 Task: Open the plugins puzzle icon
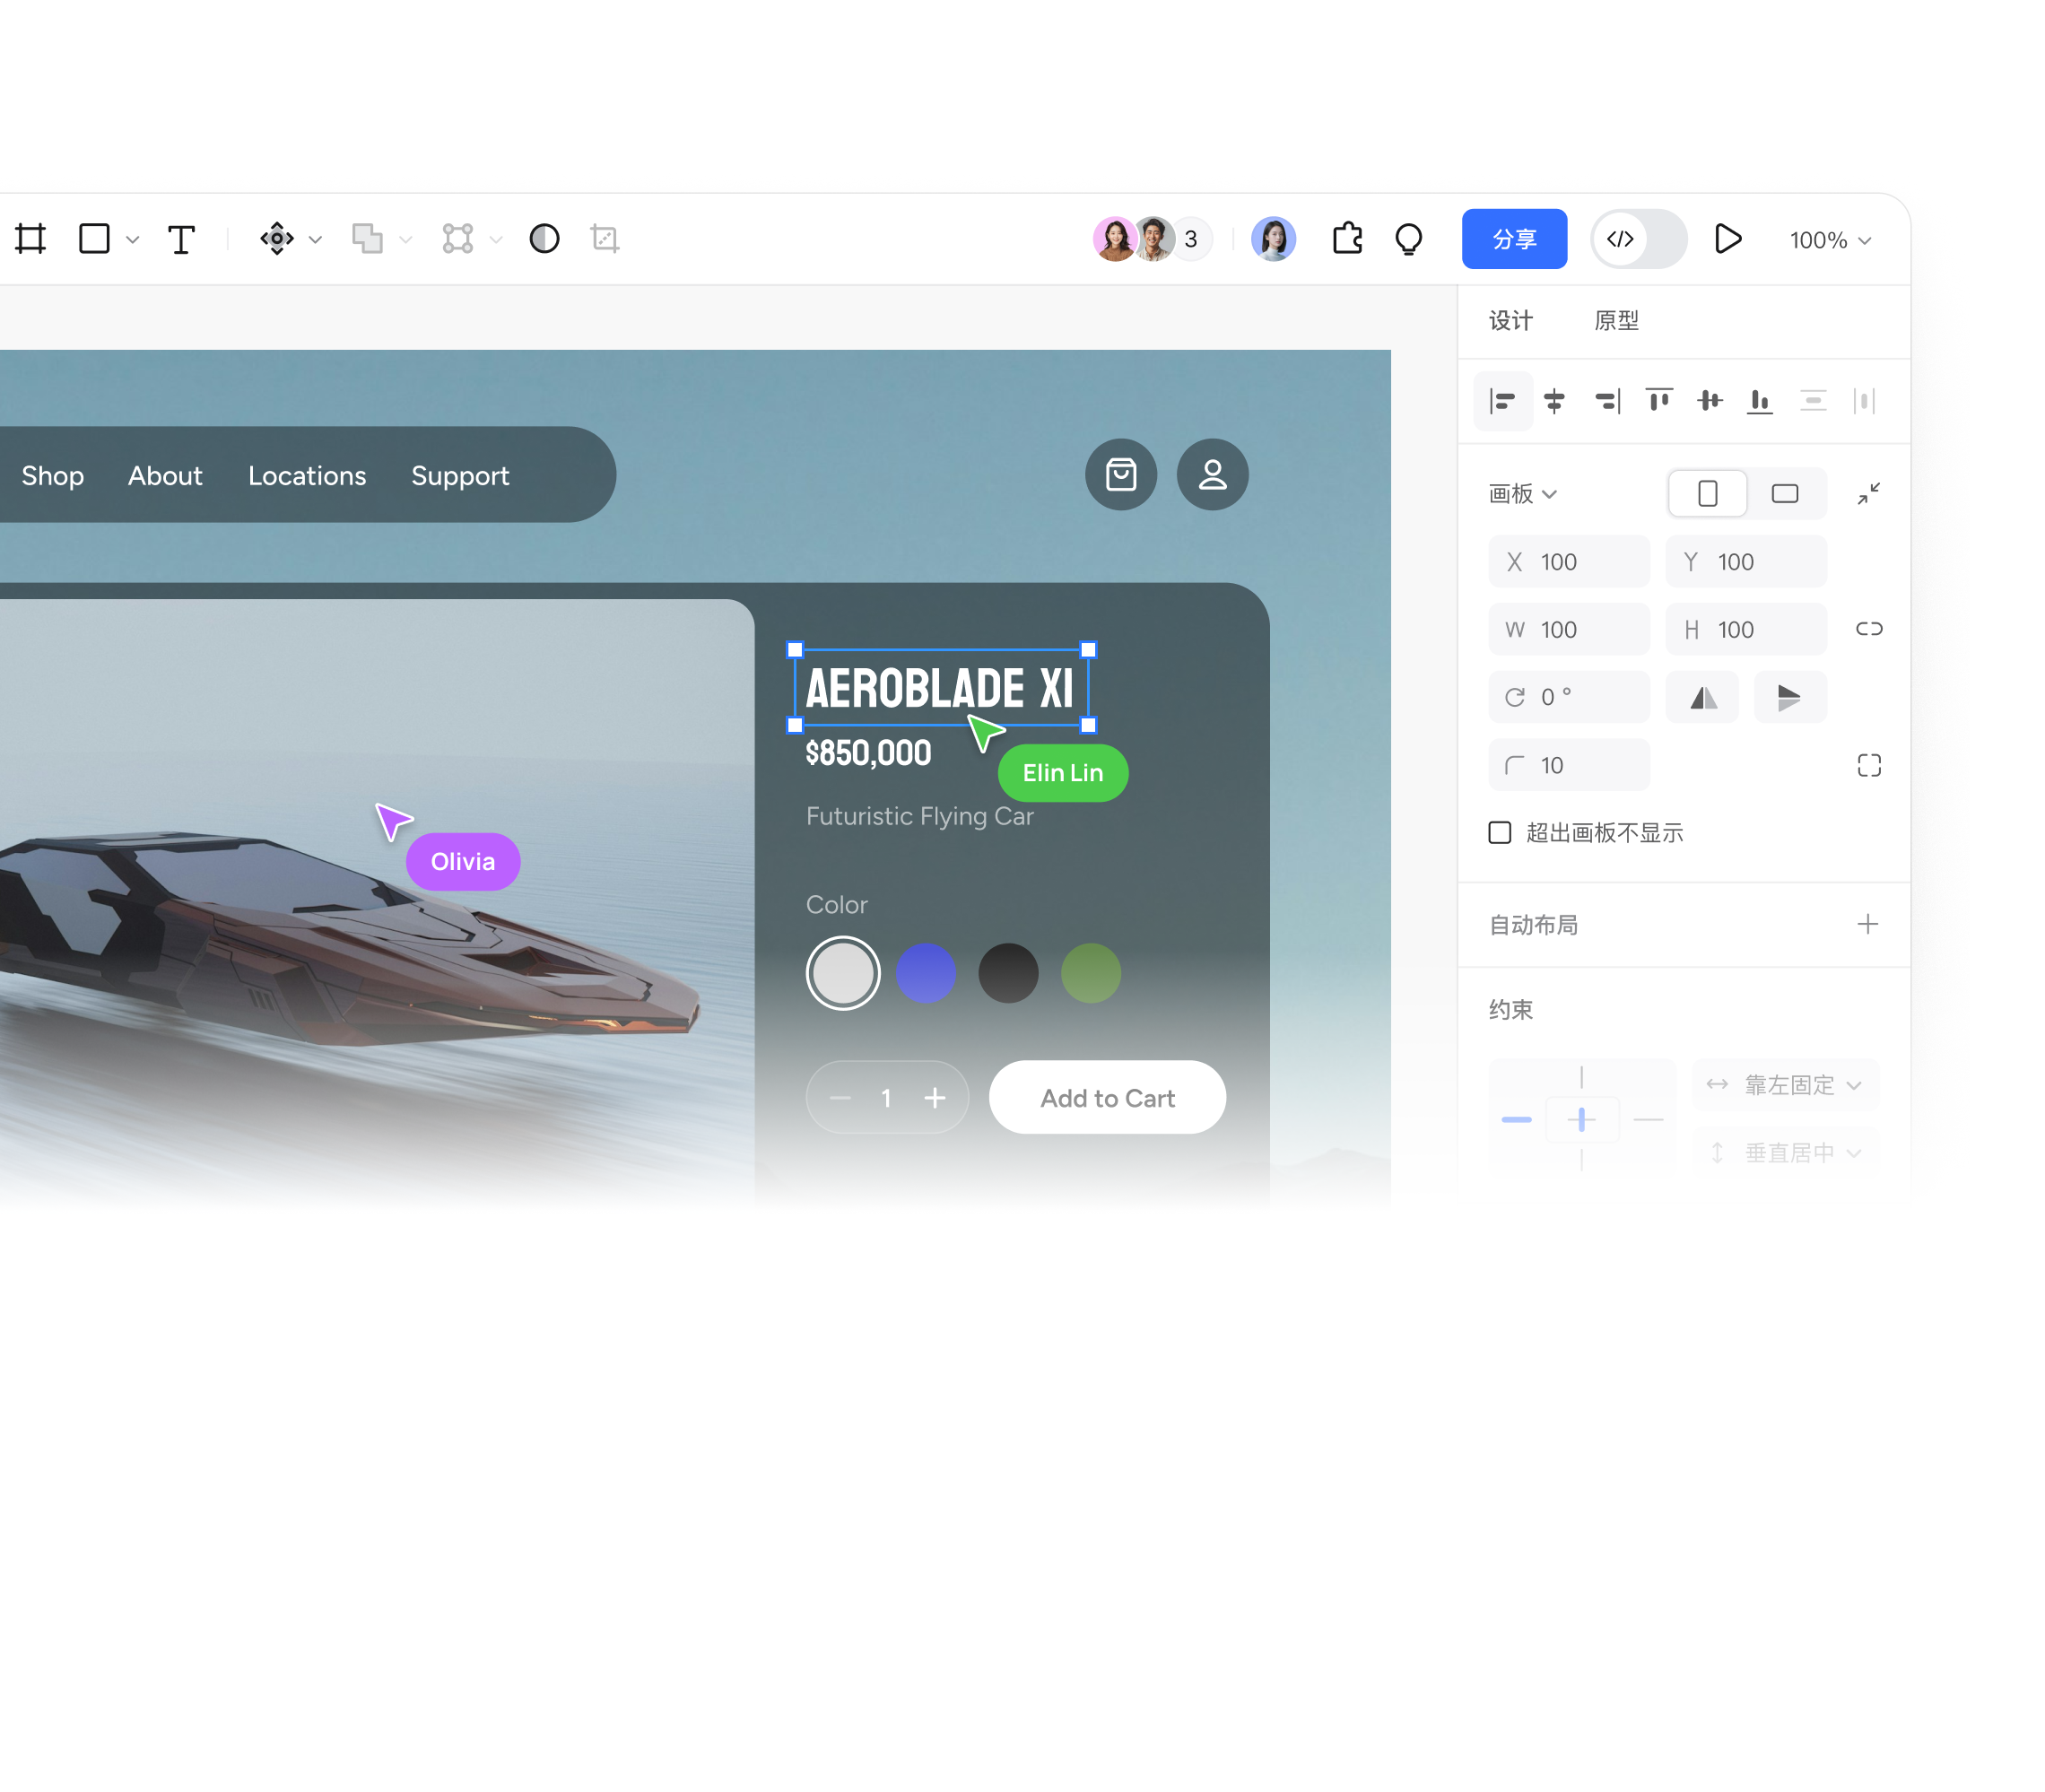click(x=1347, y=239)
